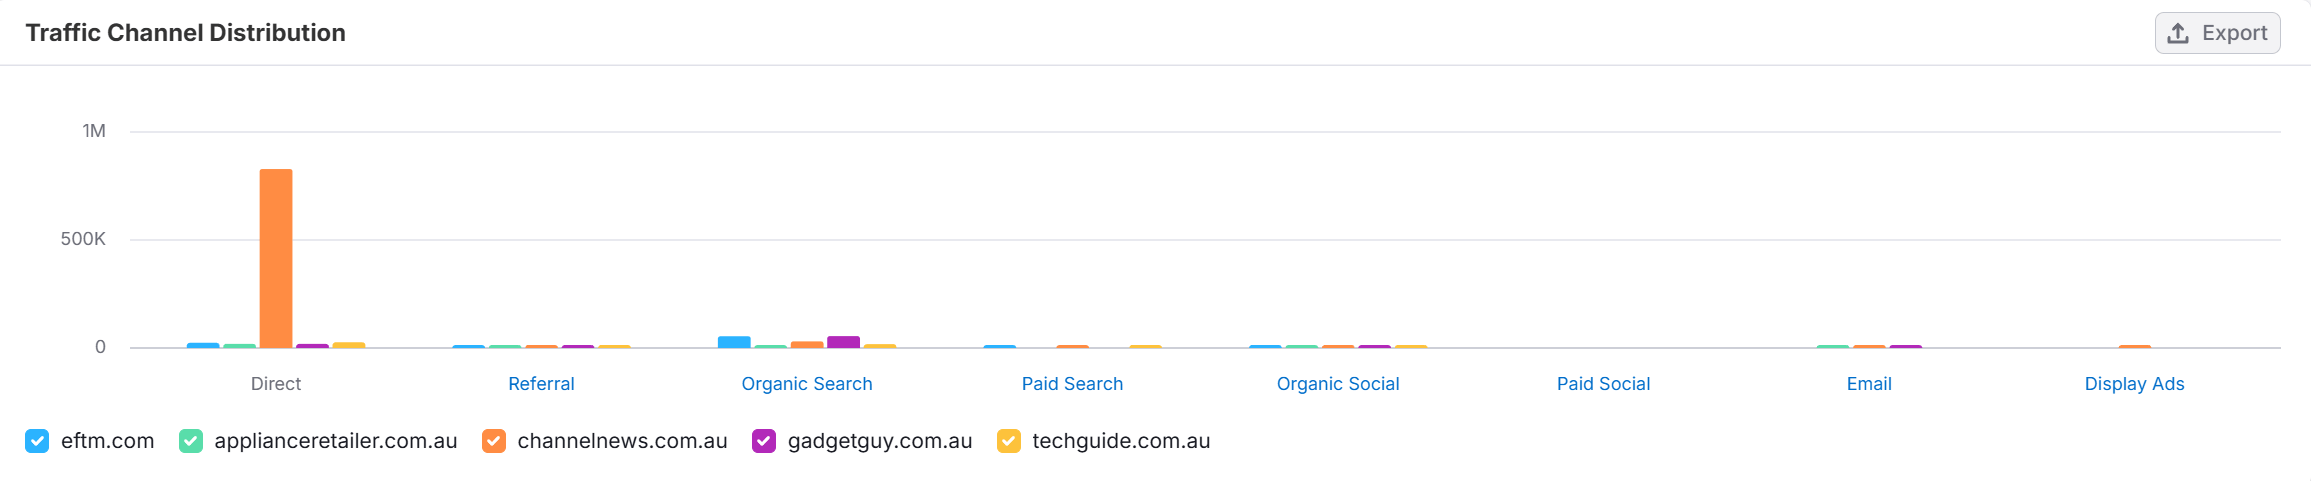Click the yellow techguide Direct bar
This screenshot has width=2311, height=481.
(349, 345)
